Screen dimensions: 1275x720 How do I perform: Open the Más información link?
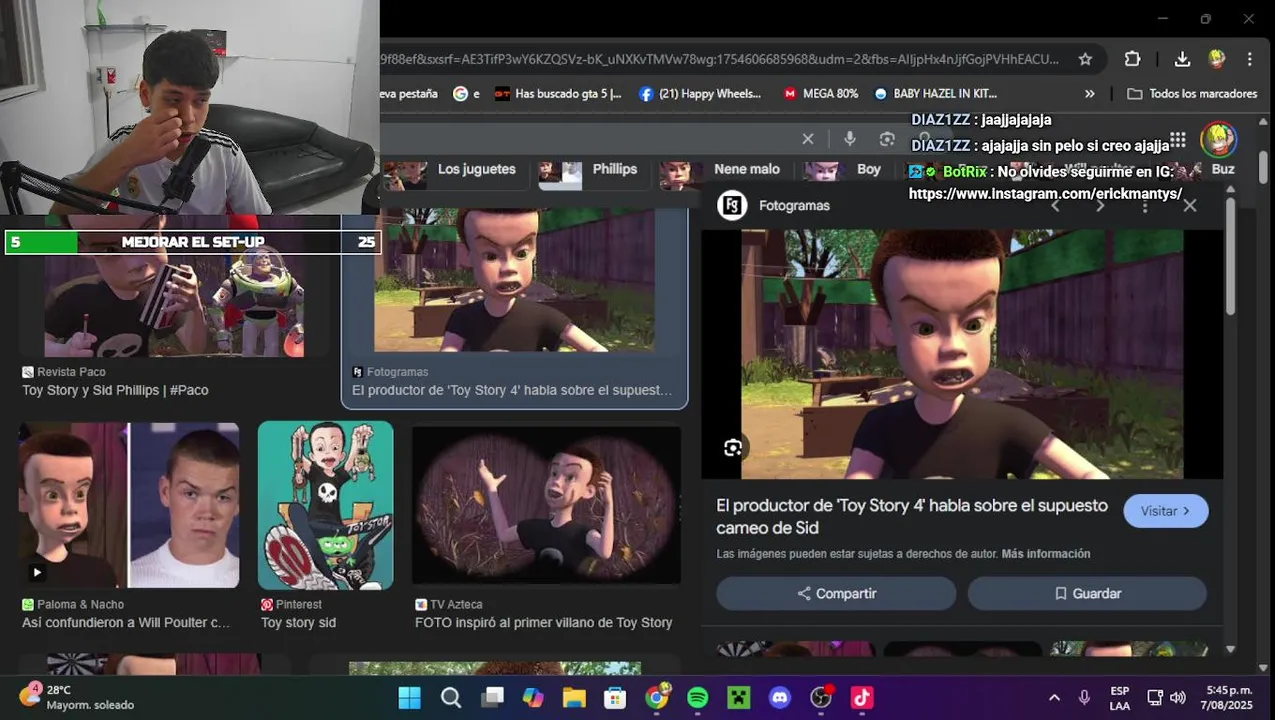pyautogui.click(x=1045, y=554)
